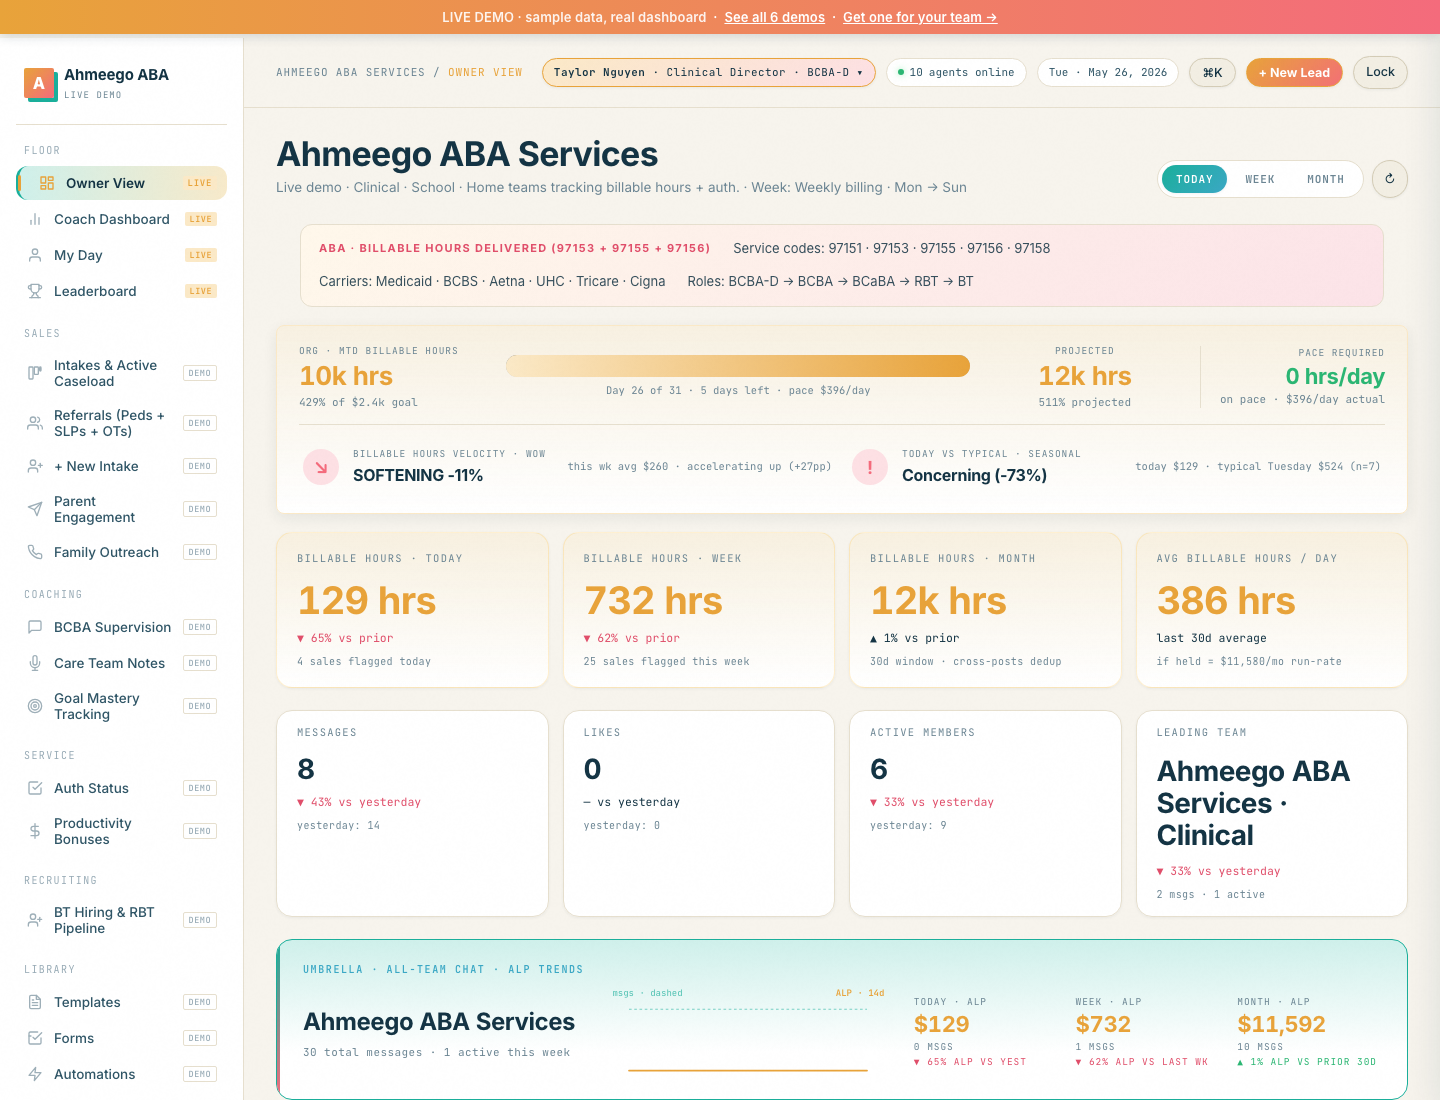The width and height of the screenshot is (1440, 1100).
Task: Click the Coach Dashboard bar chart icon
Action: [x=35, y=219]
